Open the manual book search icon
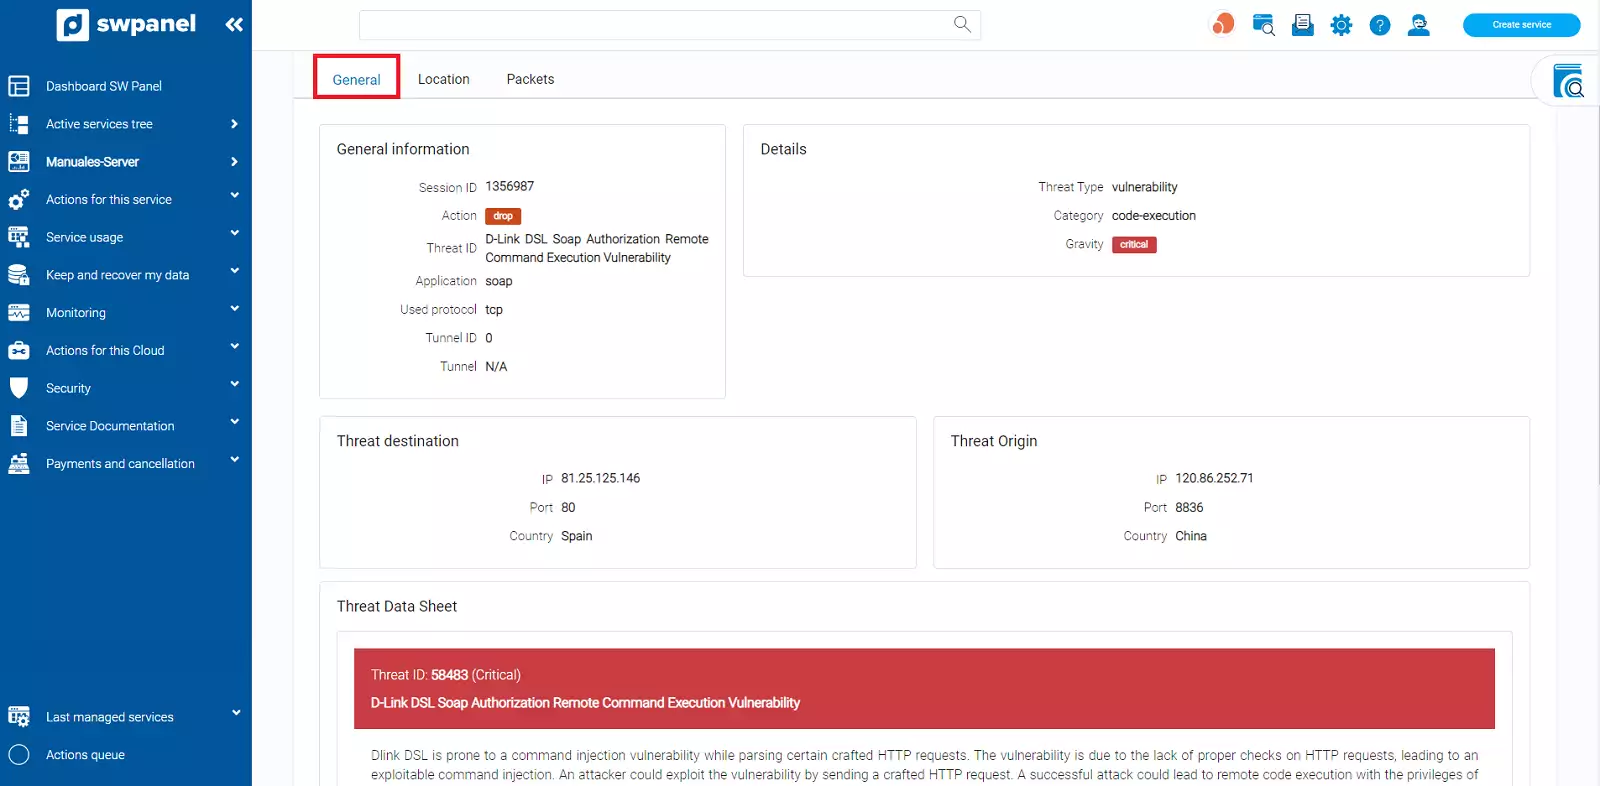This screenshot has height=786, width=1600. [x=1568, y=81]
